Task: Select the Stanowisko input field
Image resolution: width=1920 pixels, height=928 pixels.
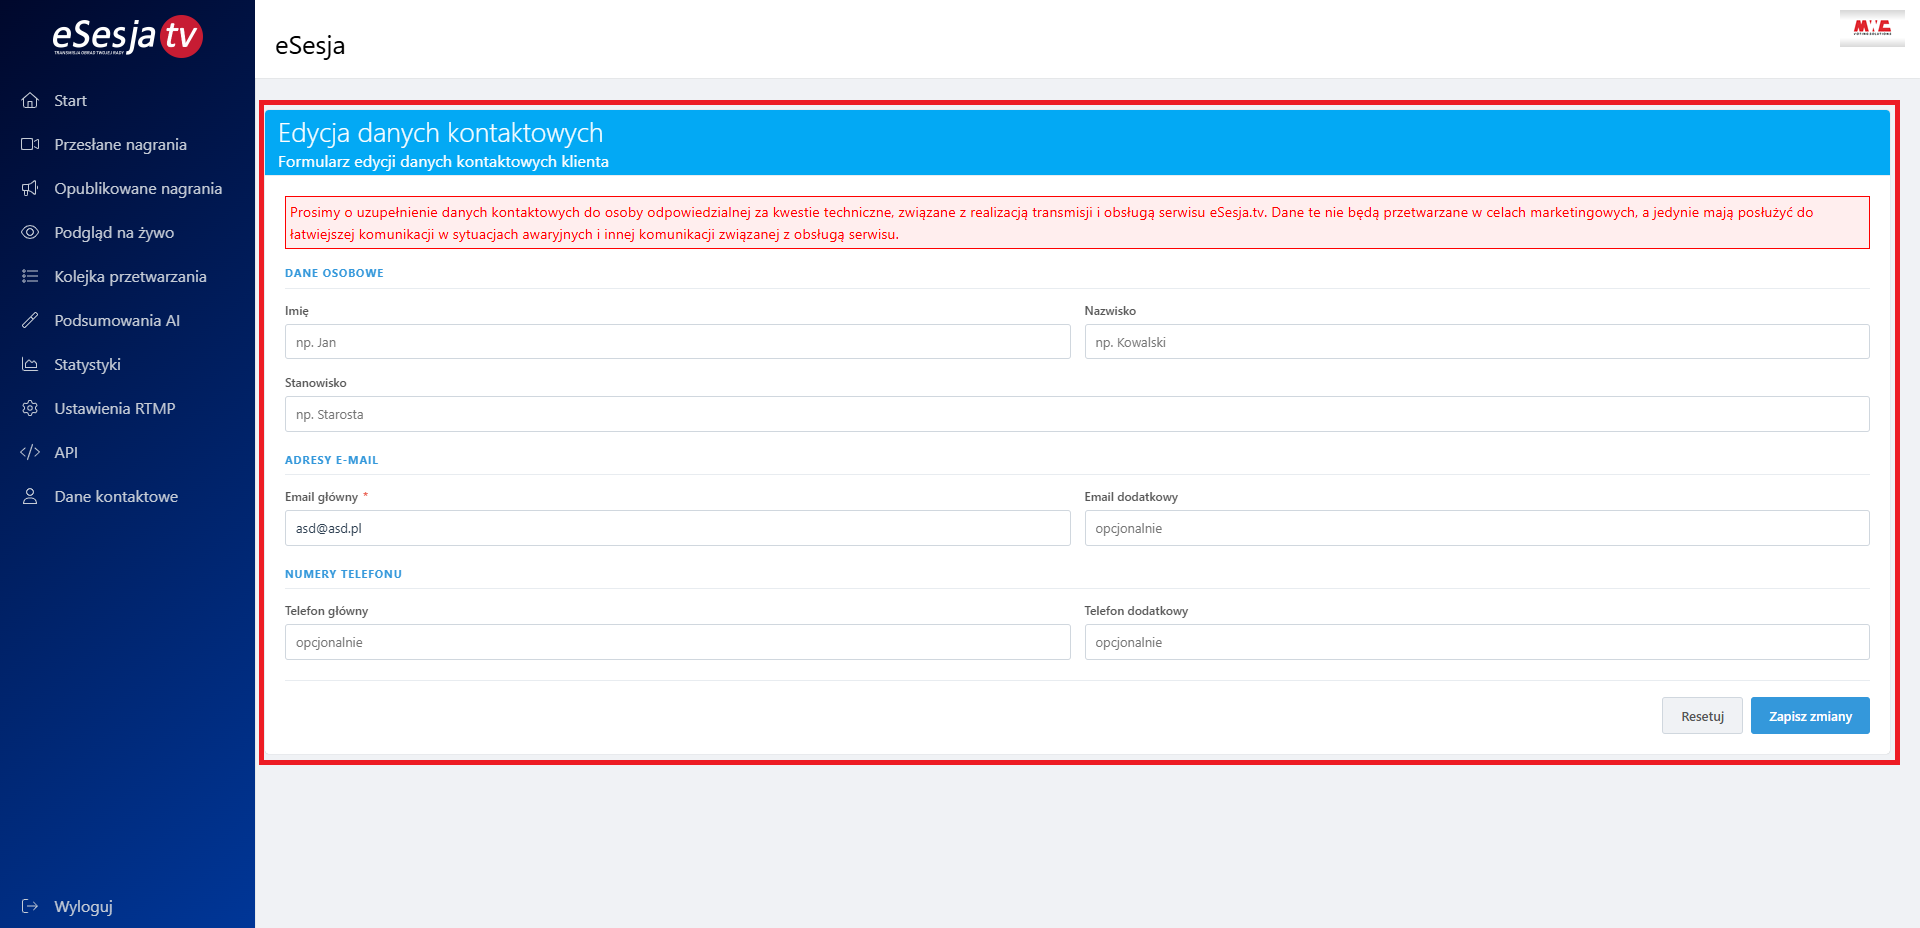Action: (1076, 414)
